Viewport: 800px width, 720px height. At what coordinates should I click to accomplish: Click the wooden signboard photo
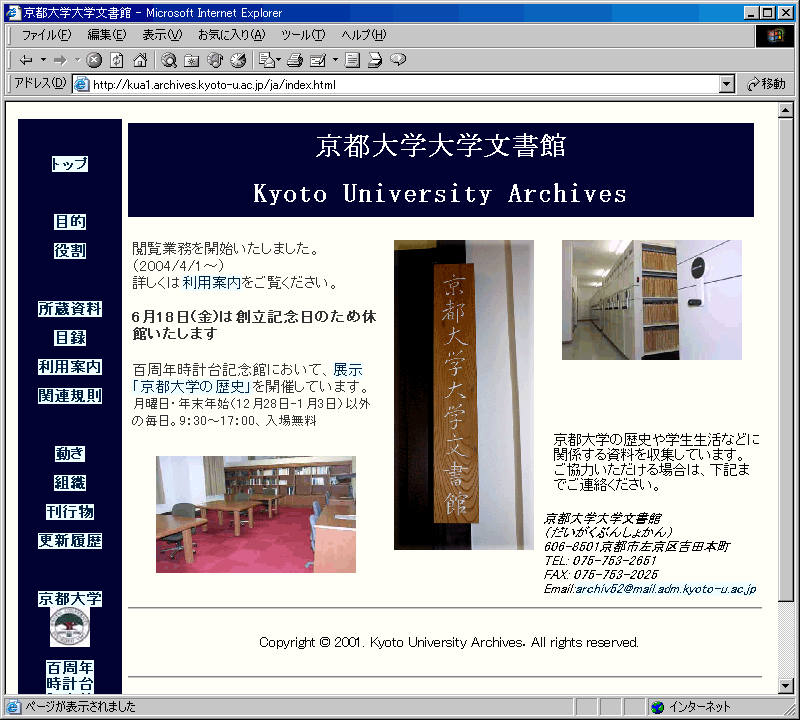[464, 395]
